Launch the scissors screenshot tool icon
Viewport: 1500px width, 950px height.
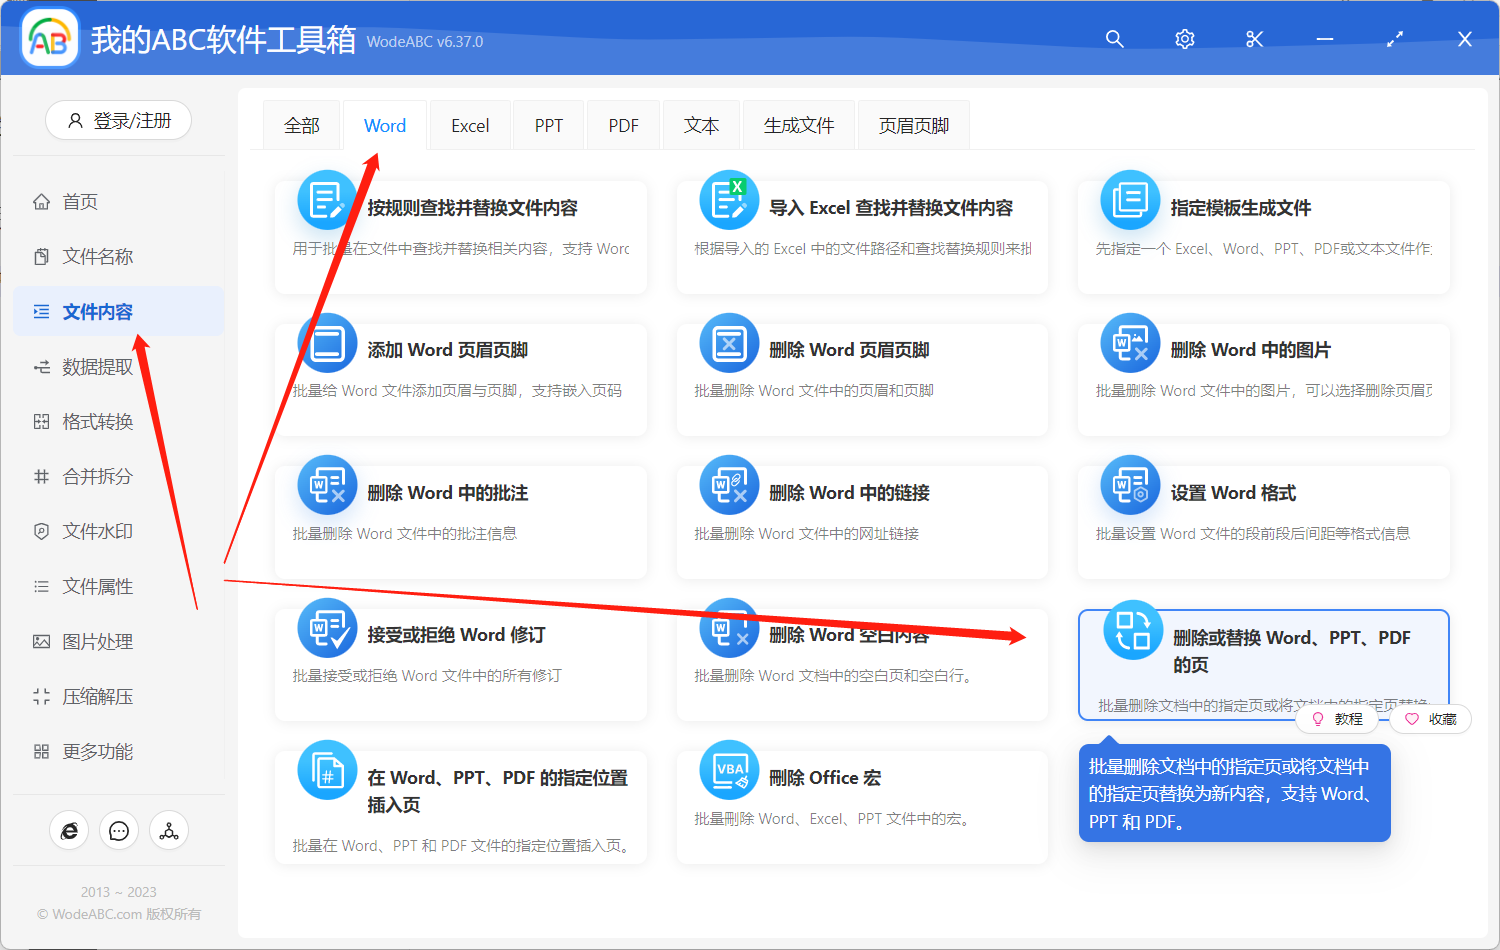(1254, 39)
